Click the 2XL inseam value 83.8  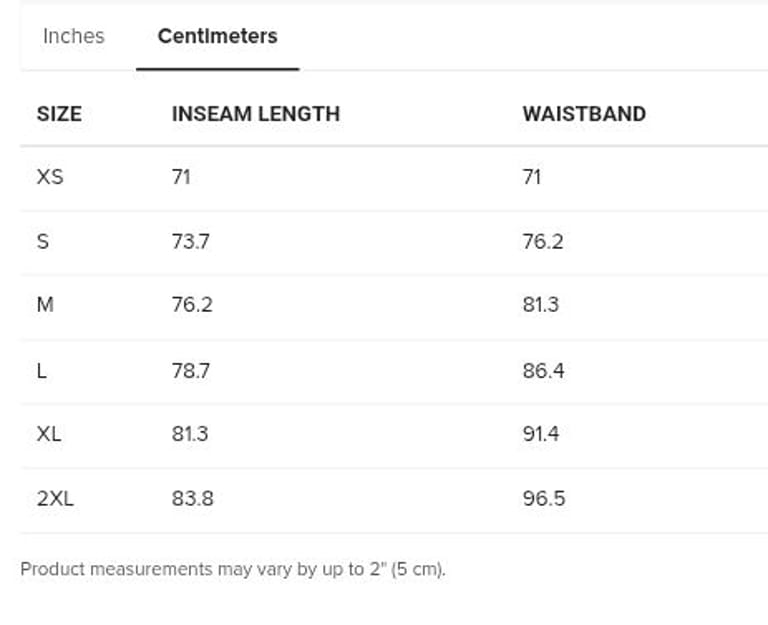coord(192,498)
